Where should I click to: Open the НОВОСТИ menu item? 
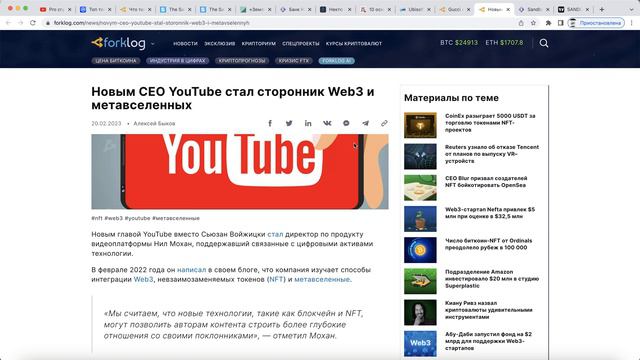point(185,43)
